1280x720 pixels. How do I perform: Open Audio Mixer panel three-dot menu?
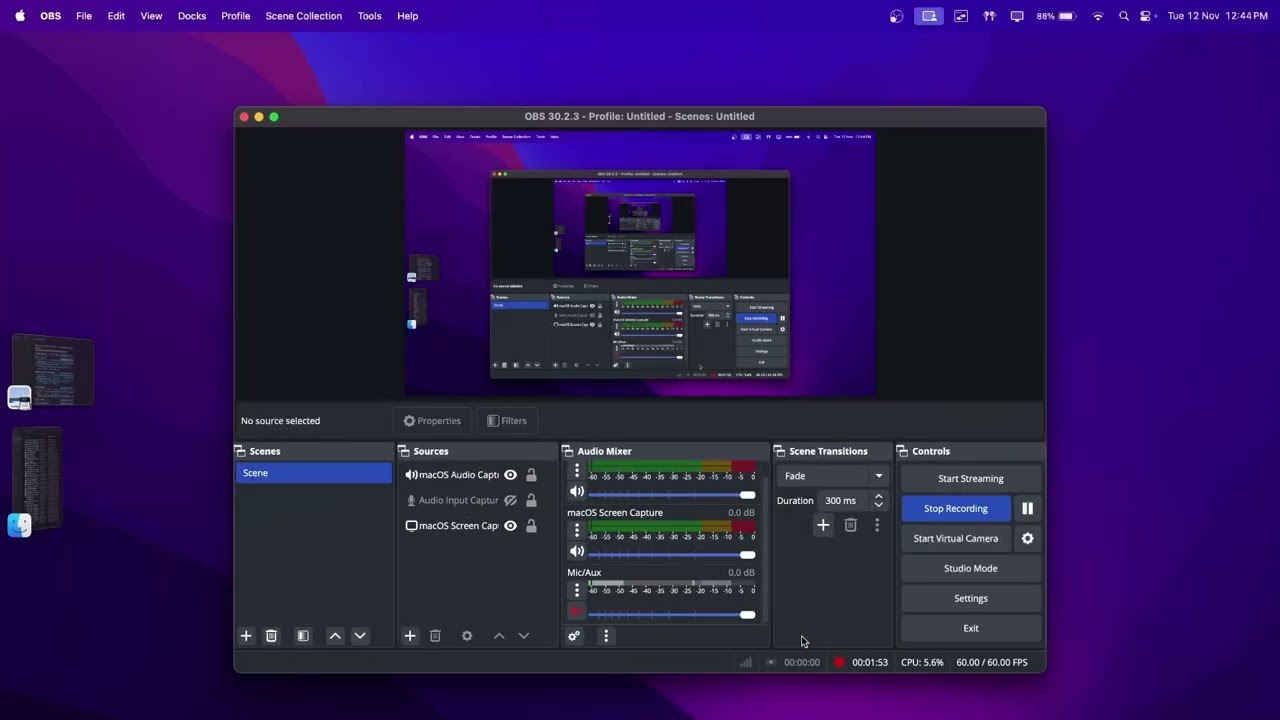[606, 636]
